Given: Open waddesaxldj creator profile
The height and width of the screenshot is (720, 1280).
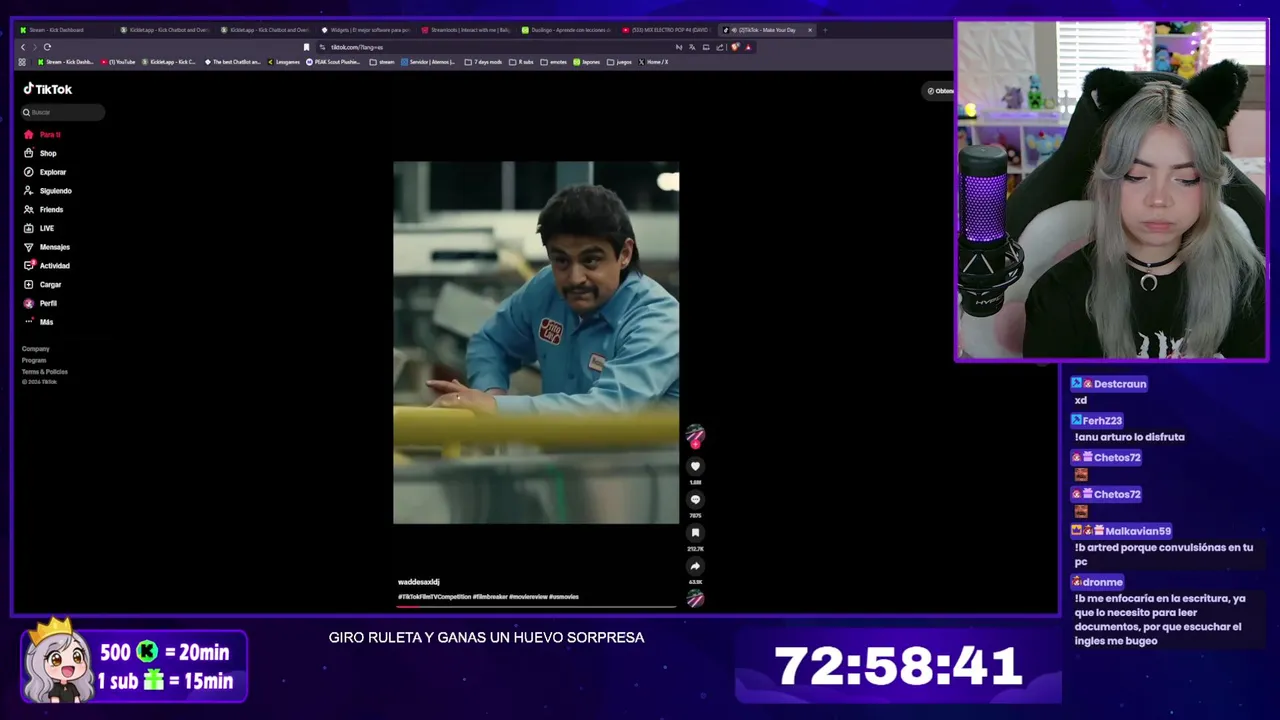Looking at the screenshot, I should (418, 582).
